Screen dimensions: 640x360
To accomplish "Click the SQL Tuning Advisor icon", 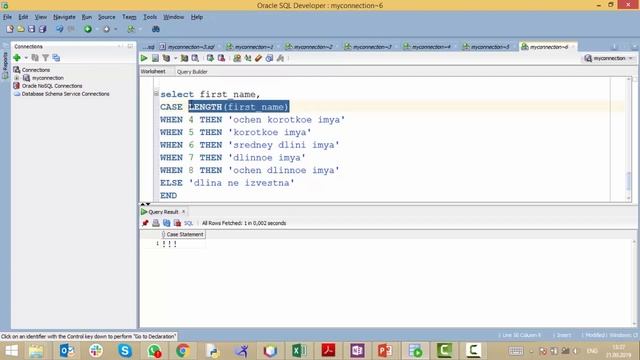I will [195, 58].
